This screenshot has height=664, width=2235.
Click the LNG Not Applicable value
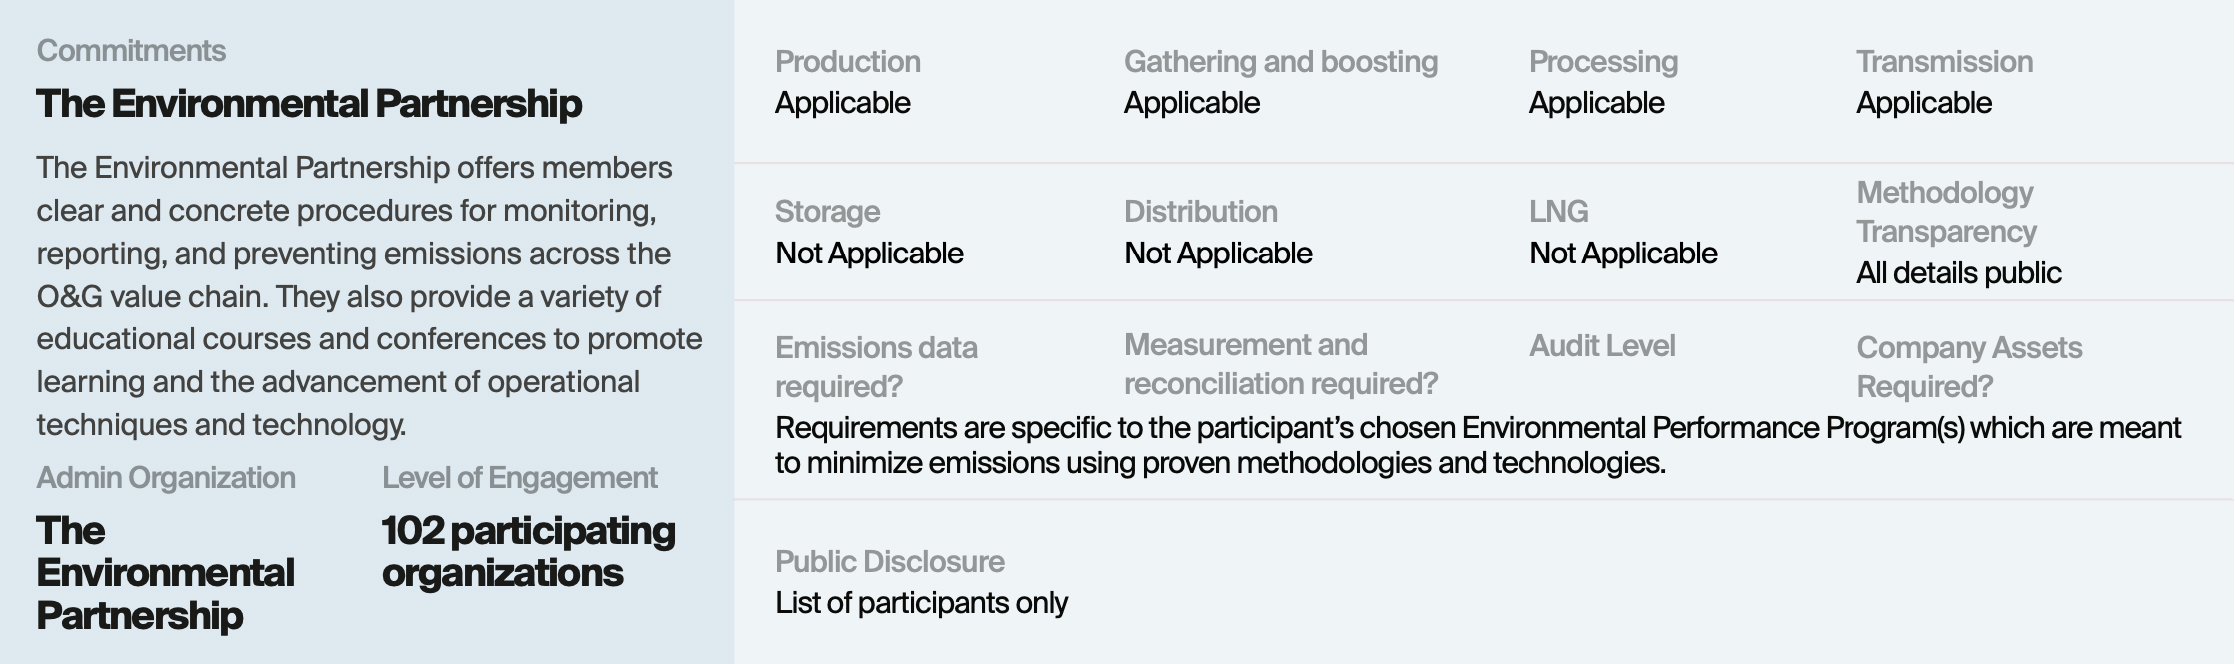coord(1623,253)
